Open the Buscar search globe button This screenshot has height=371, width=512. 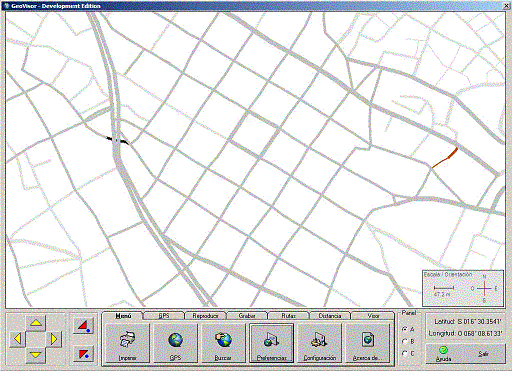(x=223, y=343)
